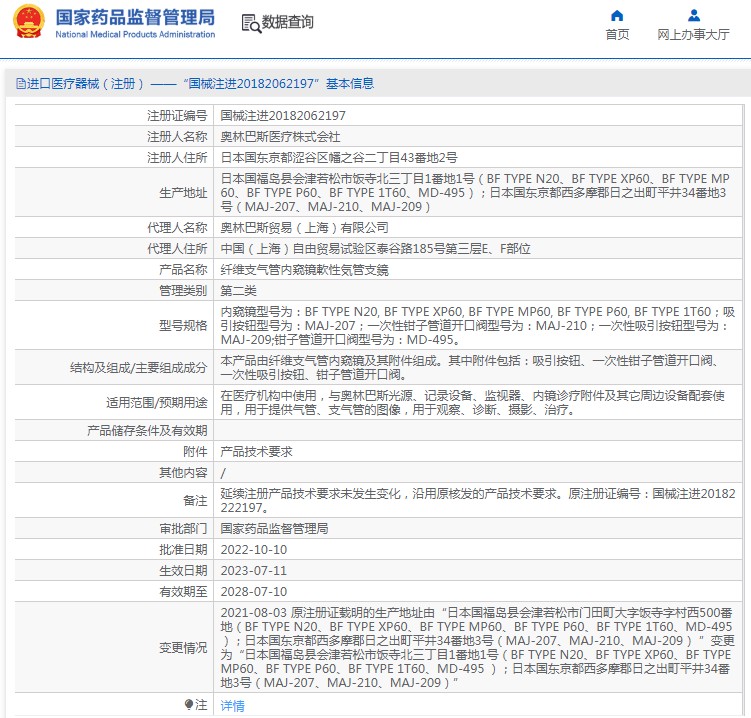Screen dimensions: 751x718
Task: Select expiry date 2028-07-10
Action: (254, 592)
